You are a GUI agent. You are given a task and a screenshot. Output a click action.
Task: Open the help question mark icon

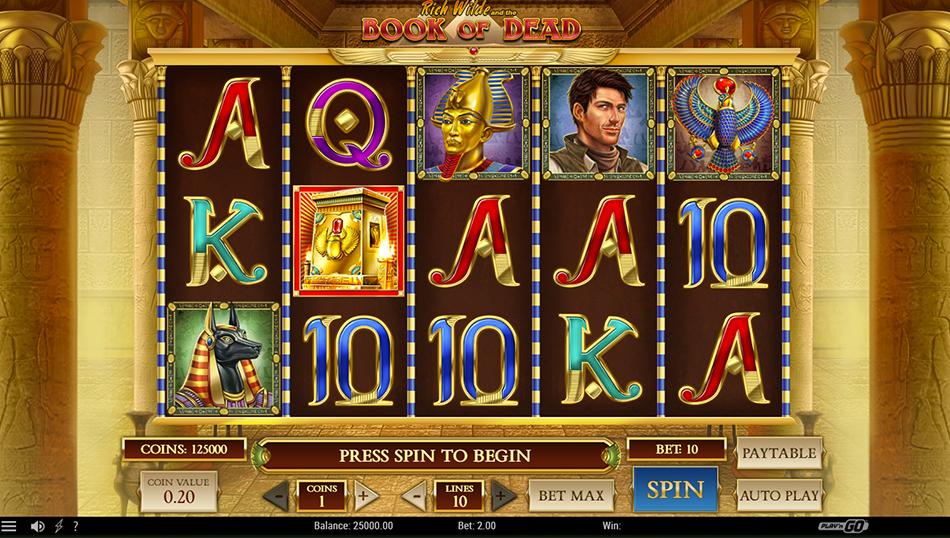point(76,526)
